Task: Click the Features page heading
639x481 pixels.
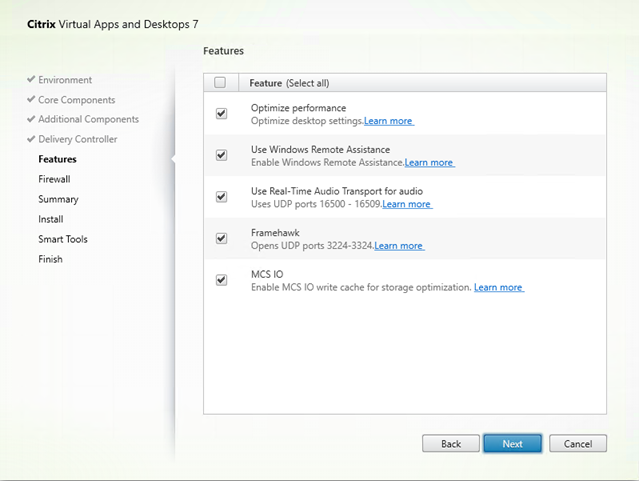Action: coord(223,51)
